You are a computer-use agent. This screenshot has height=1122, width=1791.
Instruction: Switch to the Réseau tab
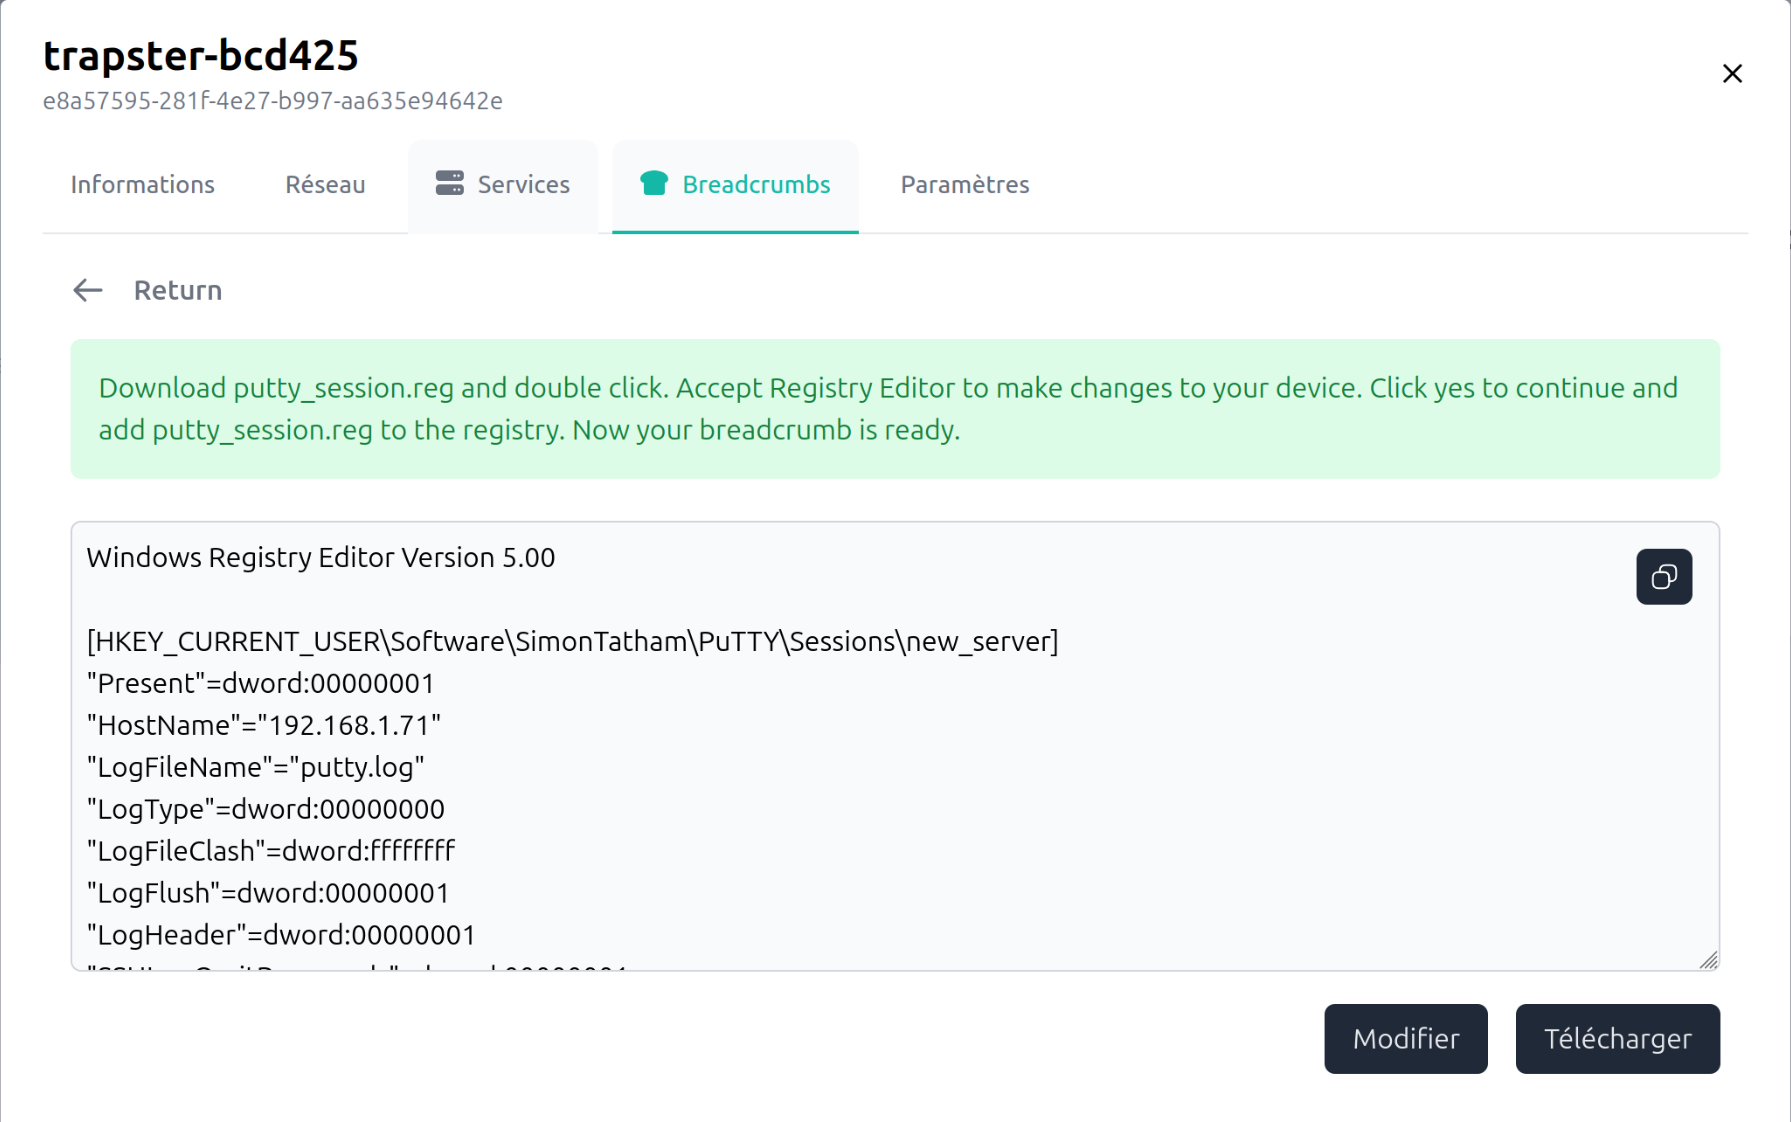(325, 185)
